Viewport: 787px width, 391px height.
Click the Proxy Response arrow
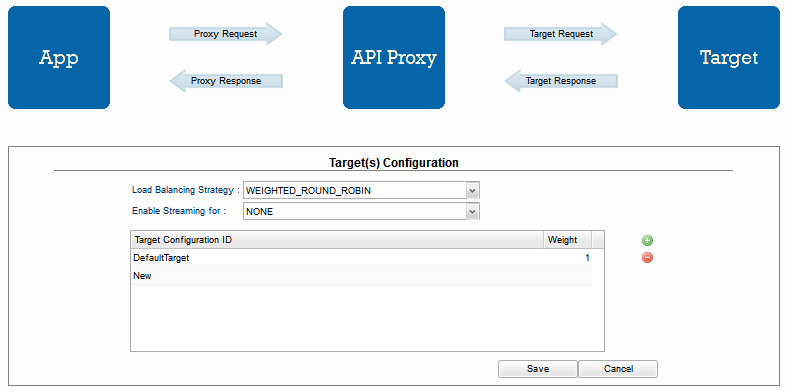click(226, 81)
